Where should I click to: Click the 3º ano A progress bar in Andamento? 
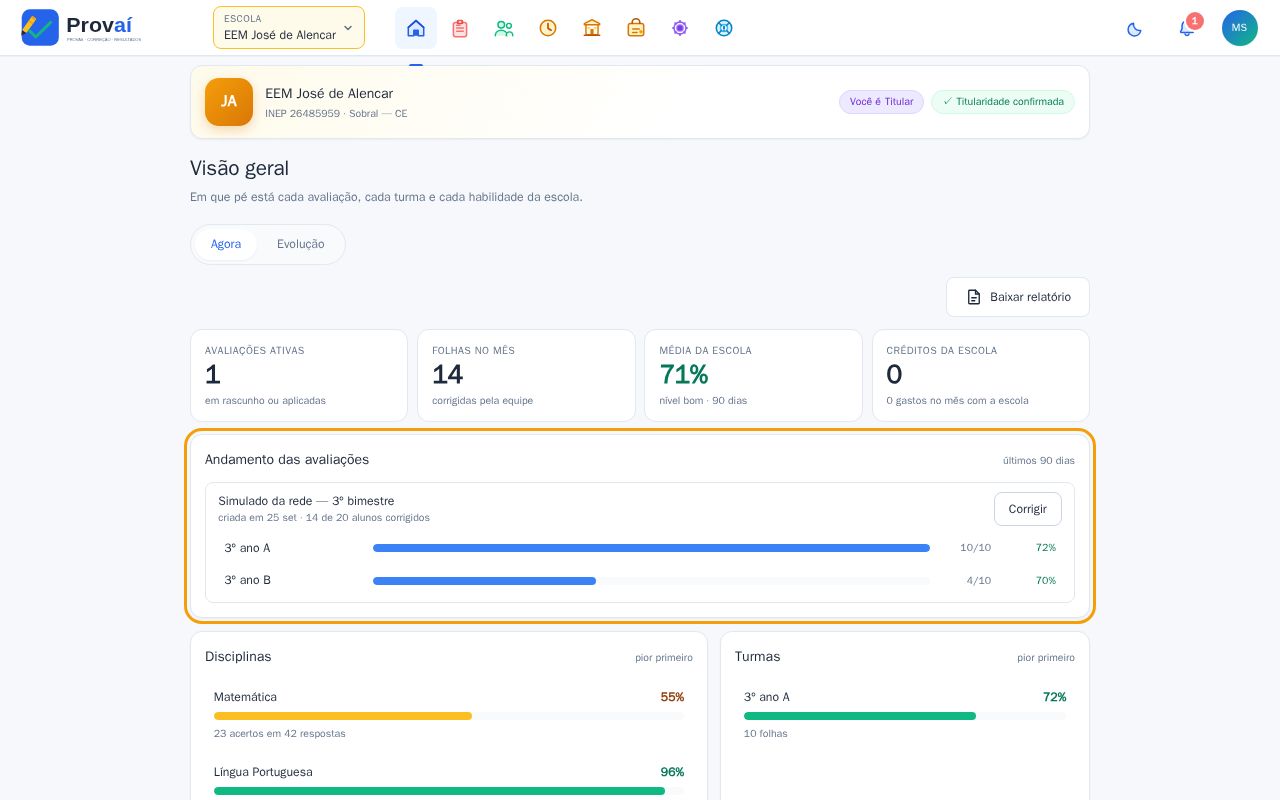click(x=651, y=548)
